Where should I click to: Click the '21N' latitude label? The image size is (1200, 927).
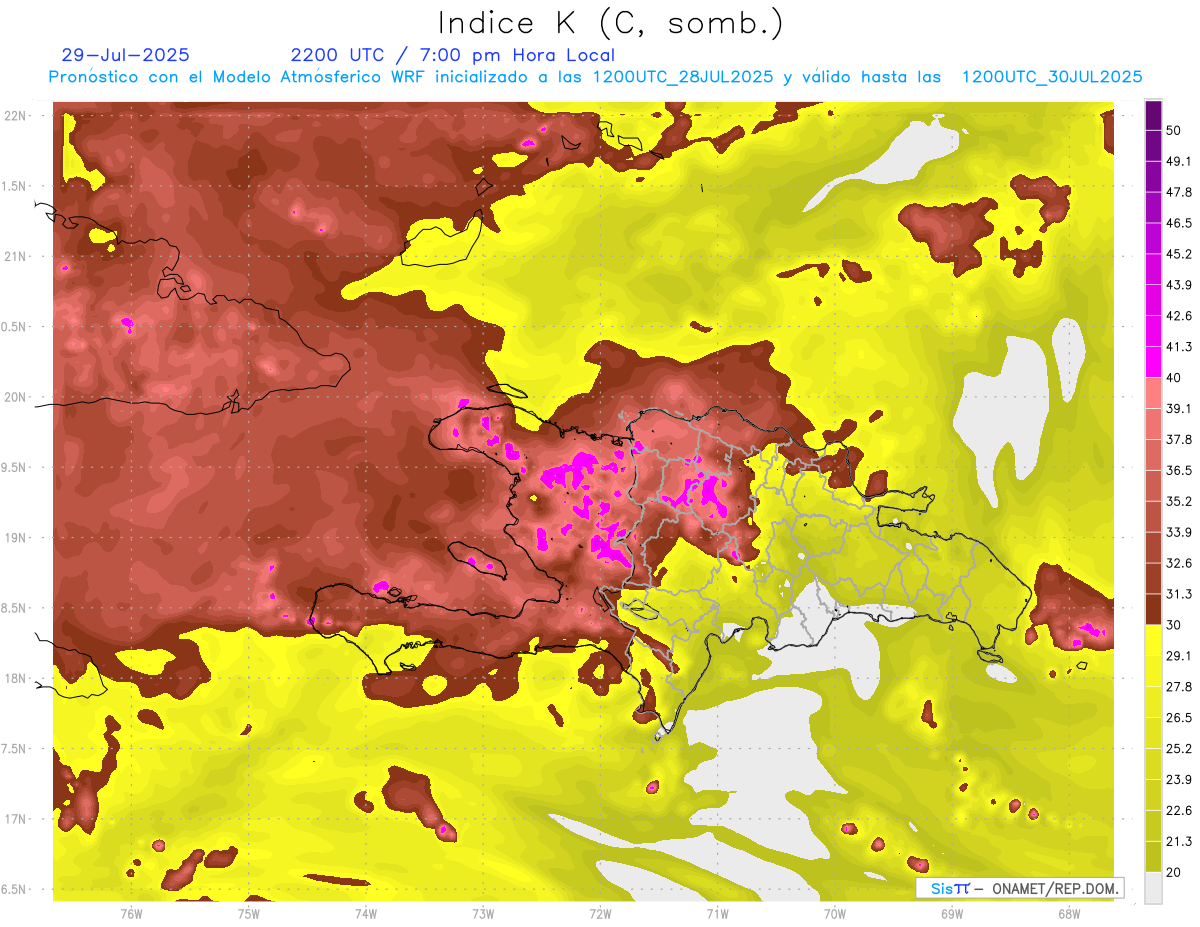point(16,256)
